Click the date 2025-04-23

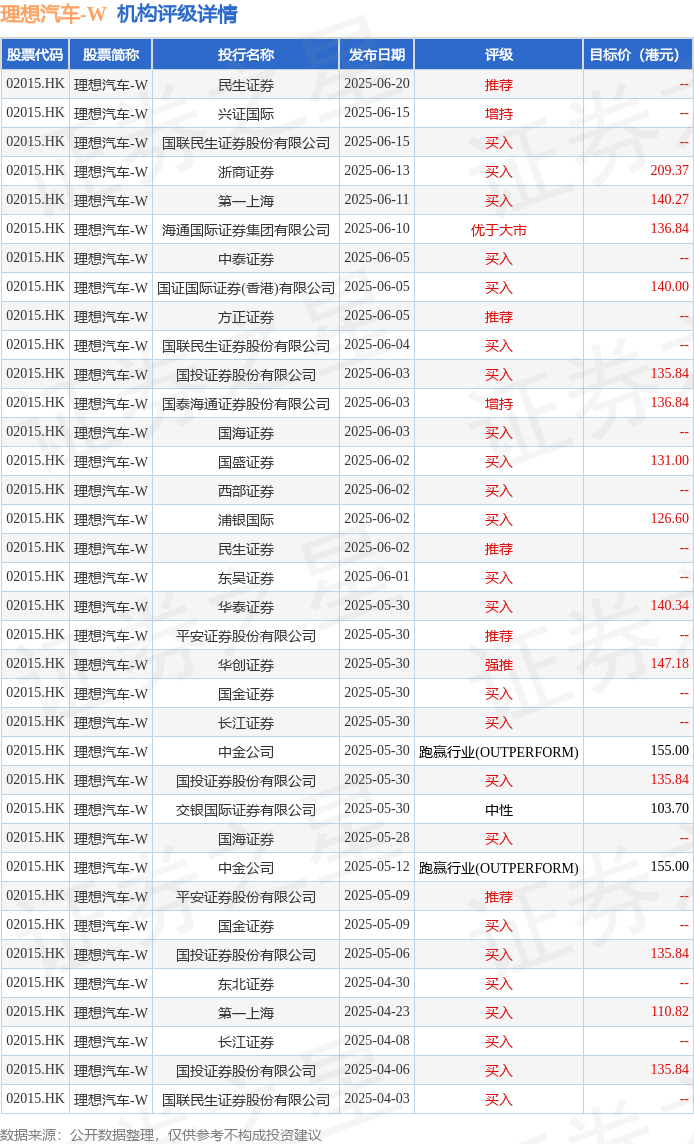377,1011
